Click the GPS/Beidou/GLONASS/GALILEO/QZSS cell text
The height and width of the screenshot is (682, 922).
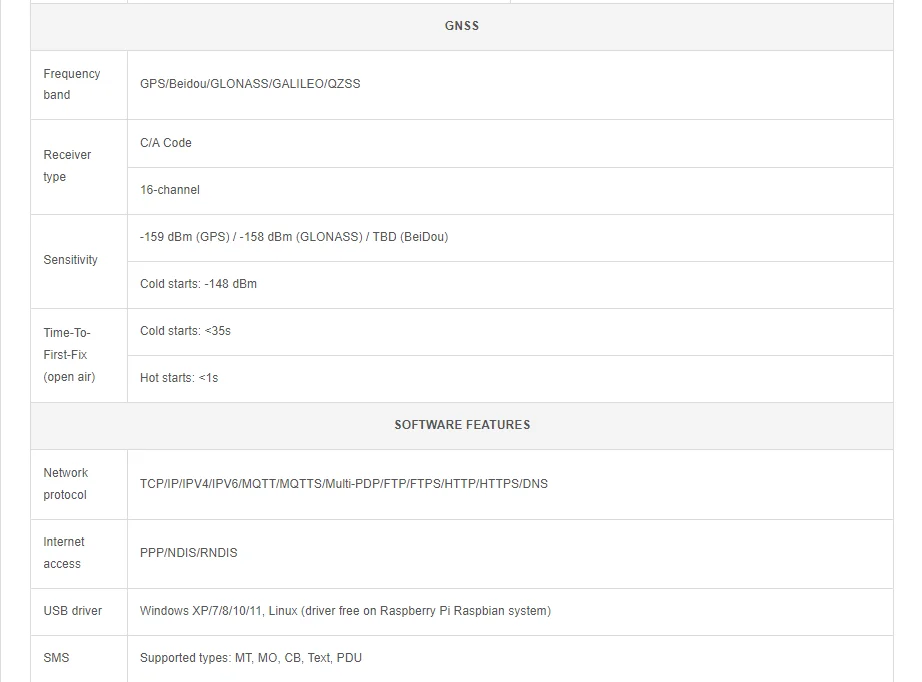coord(250,84)
